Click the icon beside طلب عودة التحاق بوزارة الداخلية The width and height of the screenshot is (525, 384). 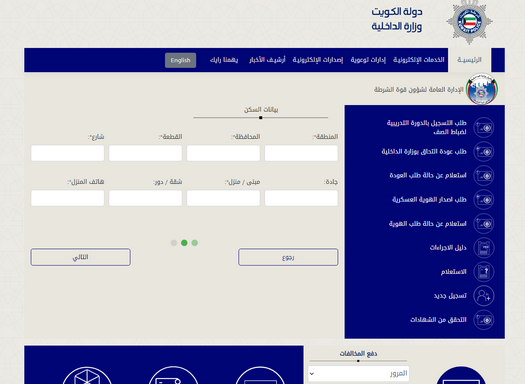(x=483, y=152)
